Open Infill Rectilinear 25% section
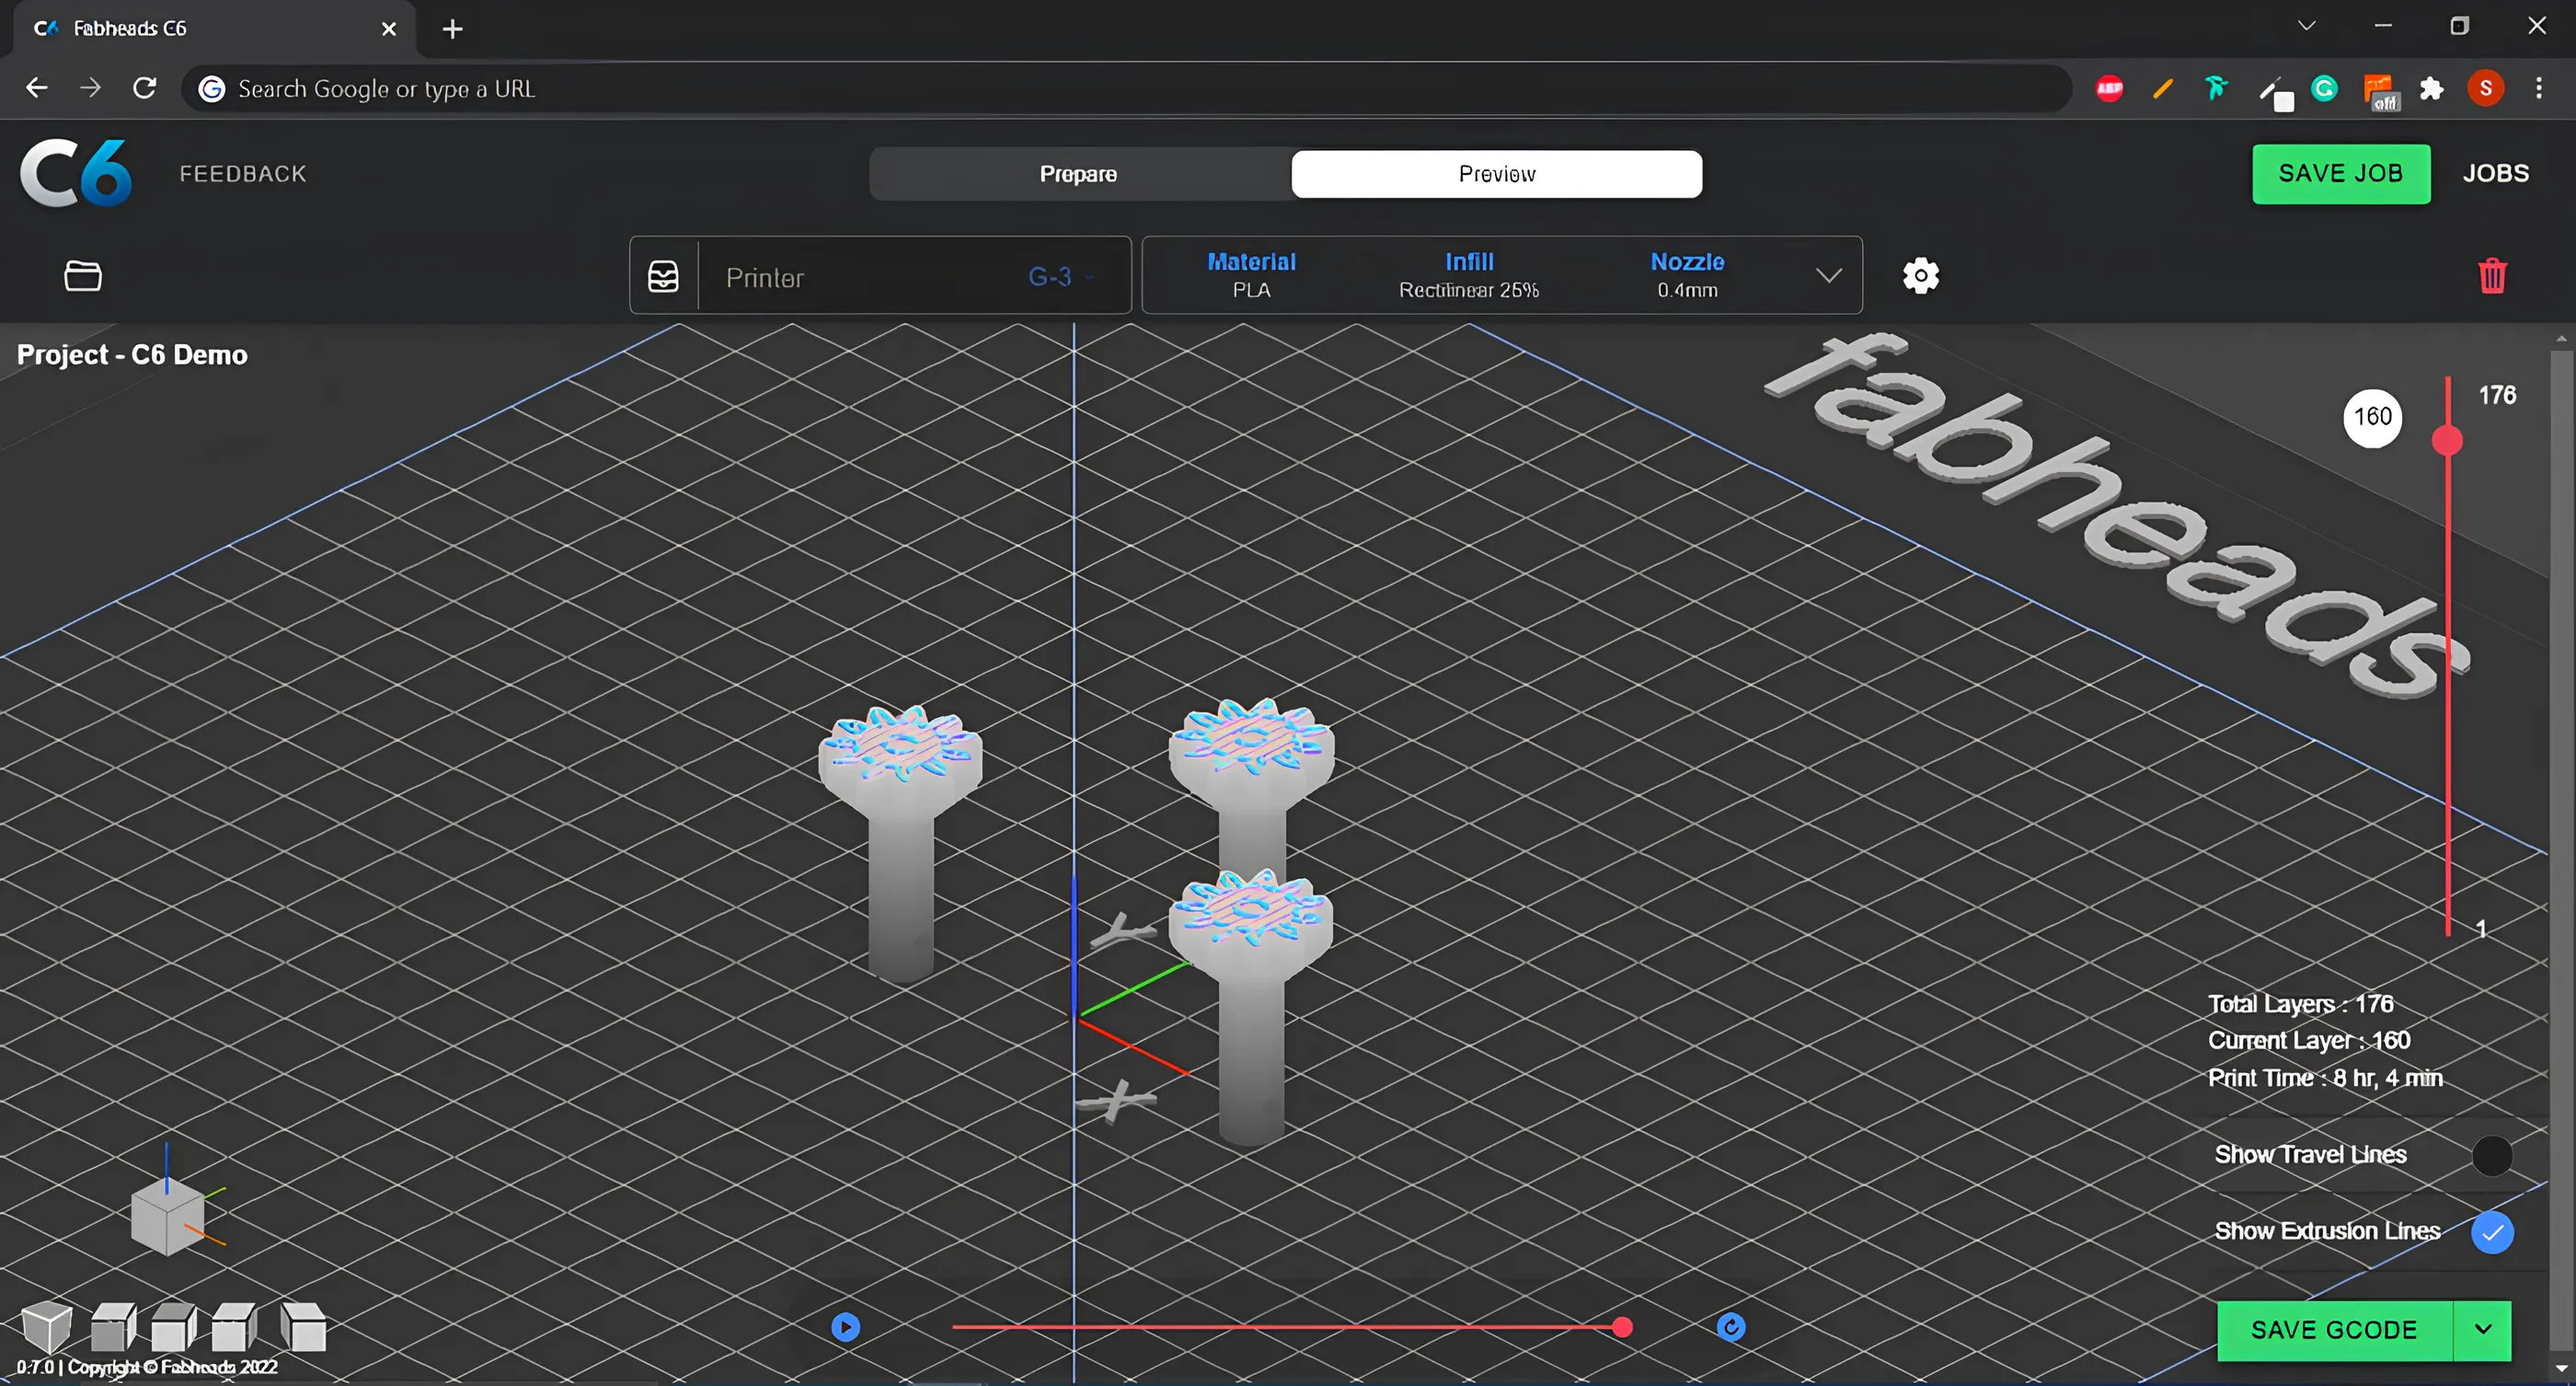Viewport: 2576px width, 1386px height. click(1468, 275)
